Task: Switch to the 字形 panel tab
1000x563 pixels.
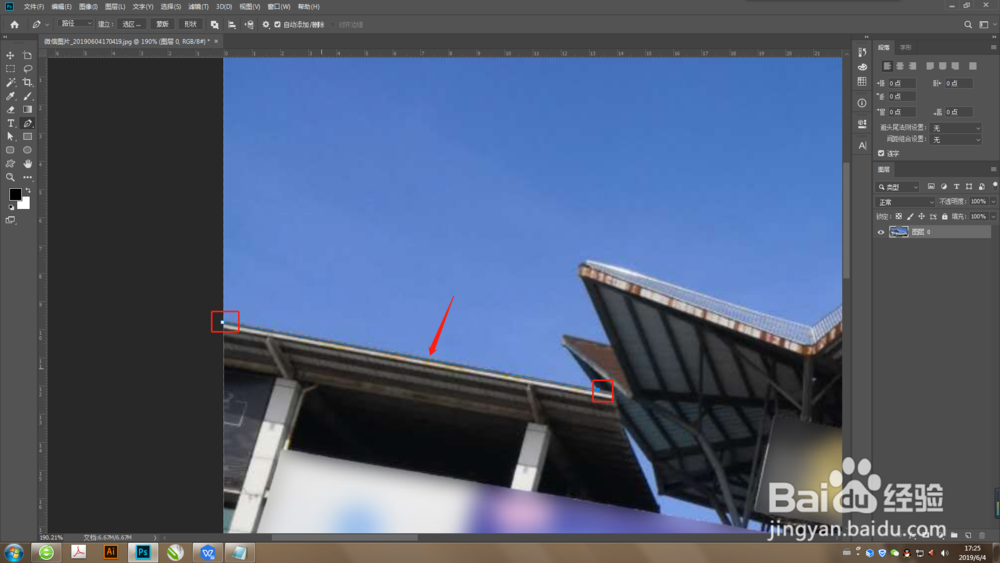Action: (906, 47)
